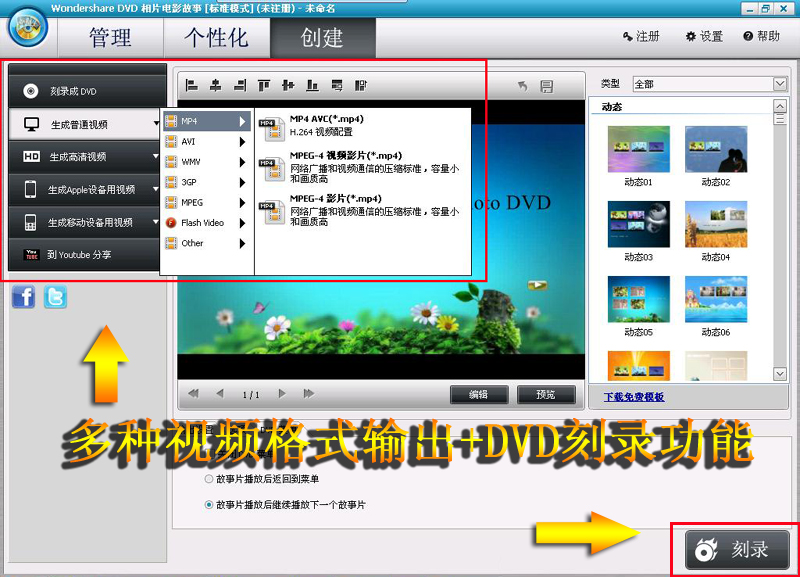Expand 生成Apple设备用视频 menu
Image resolution: width=800 pixels, height=577 pixels.
tap(85, 189)
